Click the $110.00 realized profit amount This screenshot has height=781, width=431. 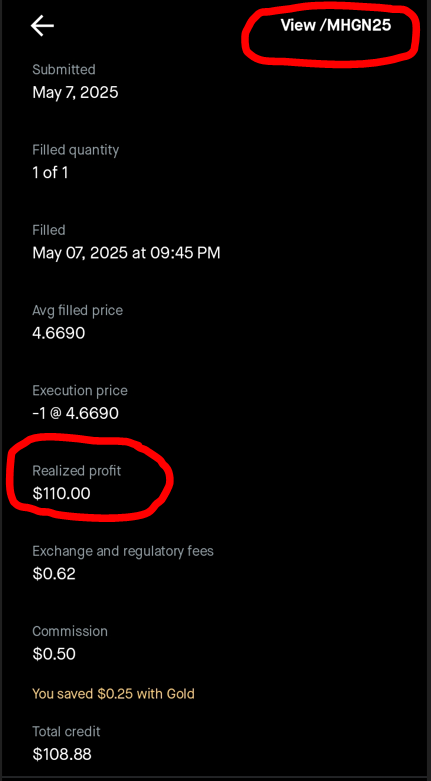point(61,494)
